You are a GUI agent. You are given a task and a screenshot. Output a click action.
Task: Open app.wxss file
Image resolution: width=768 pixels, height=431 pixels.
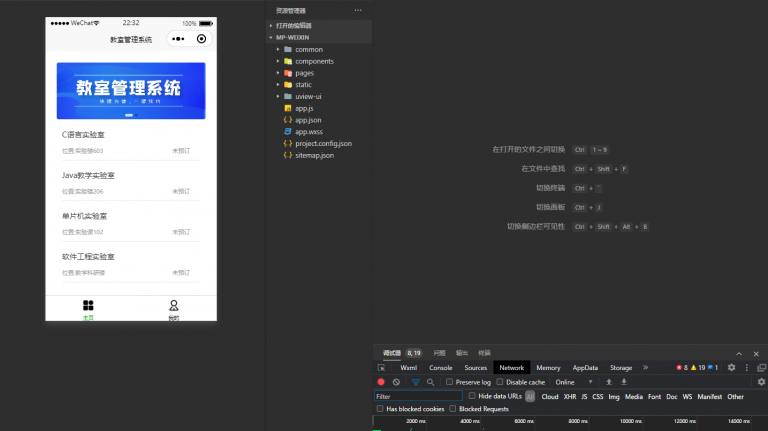(309, 132)
